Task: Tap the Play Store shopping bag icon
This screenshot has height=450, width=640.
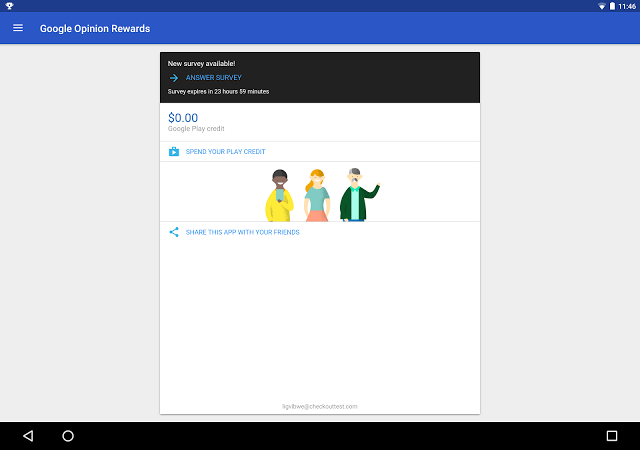Action: point(173,152)
